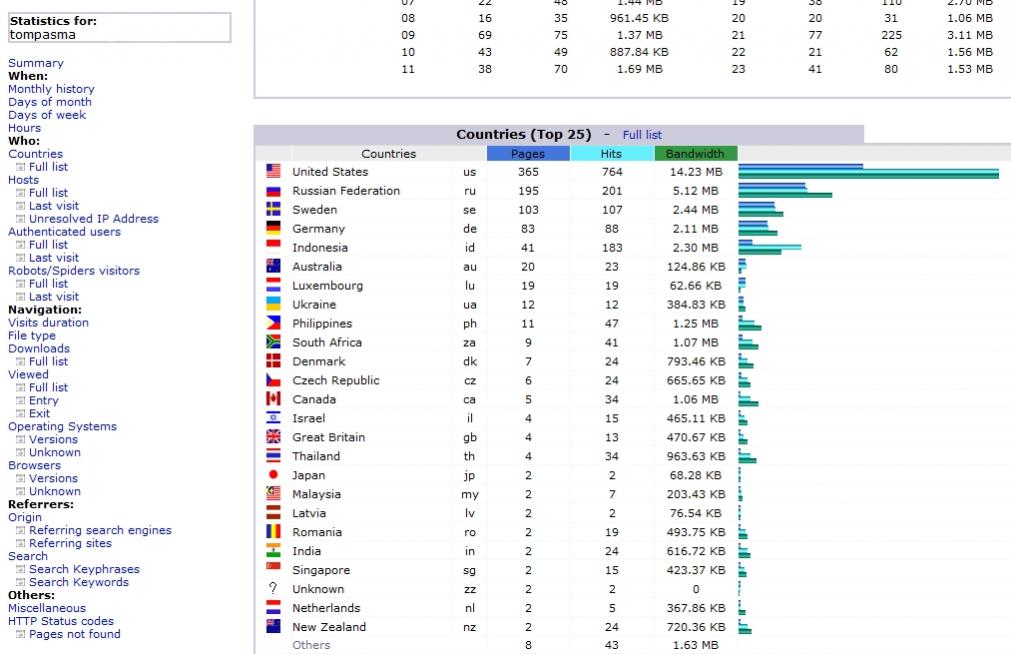Click the Philippines flag icon

click(x=273, y=322)
